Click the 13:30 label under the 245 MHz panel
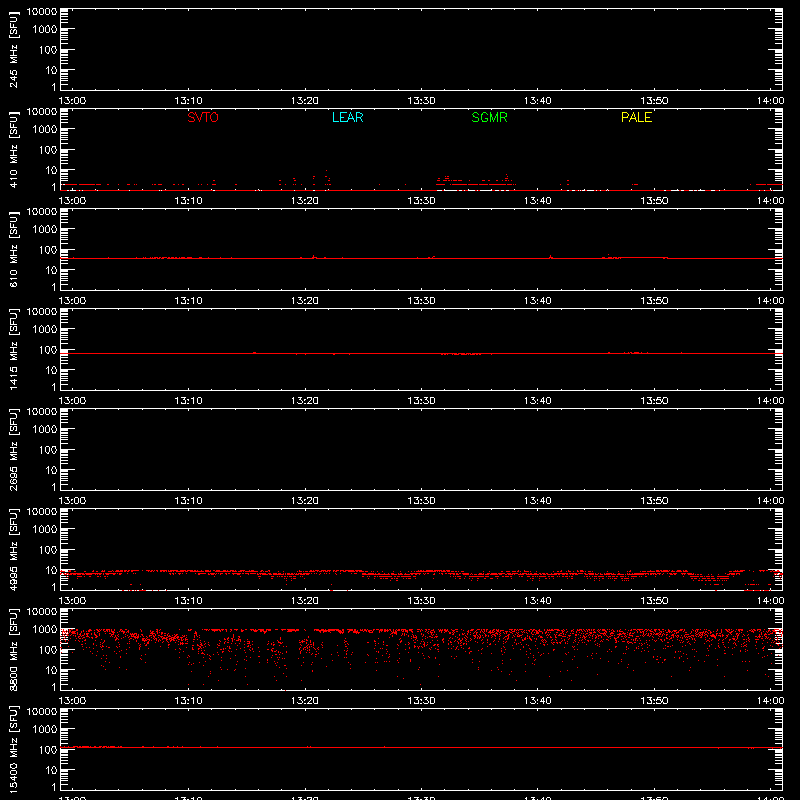This screenshot has height=800, width=800. tap(421, 101)
